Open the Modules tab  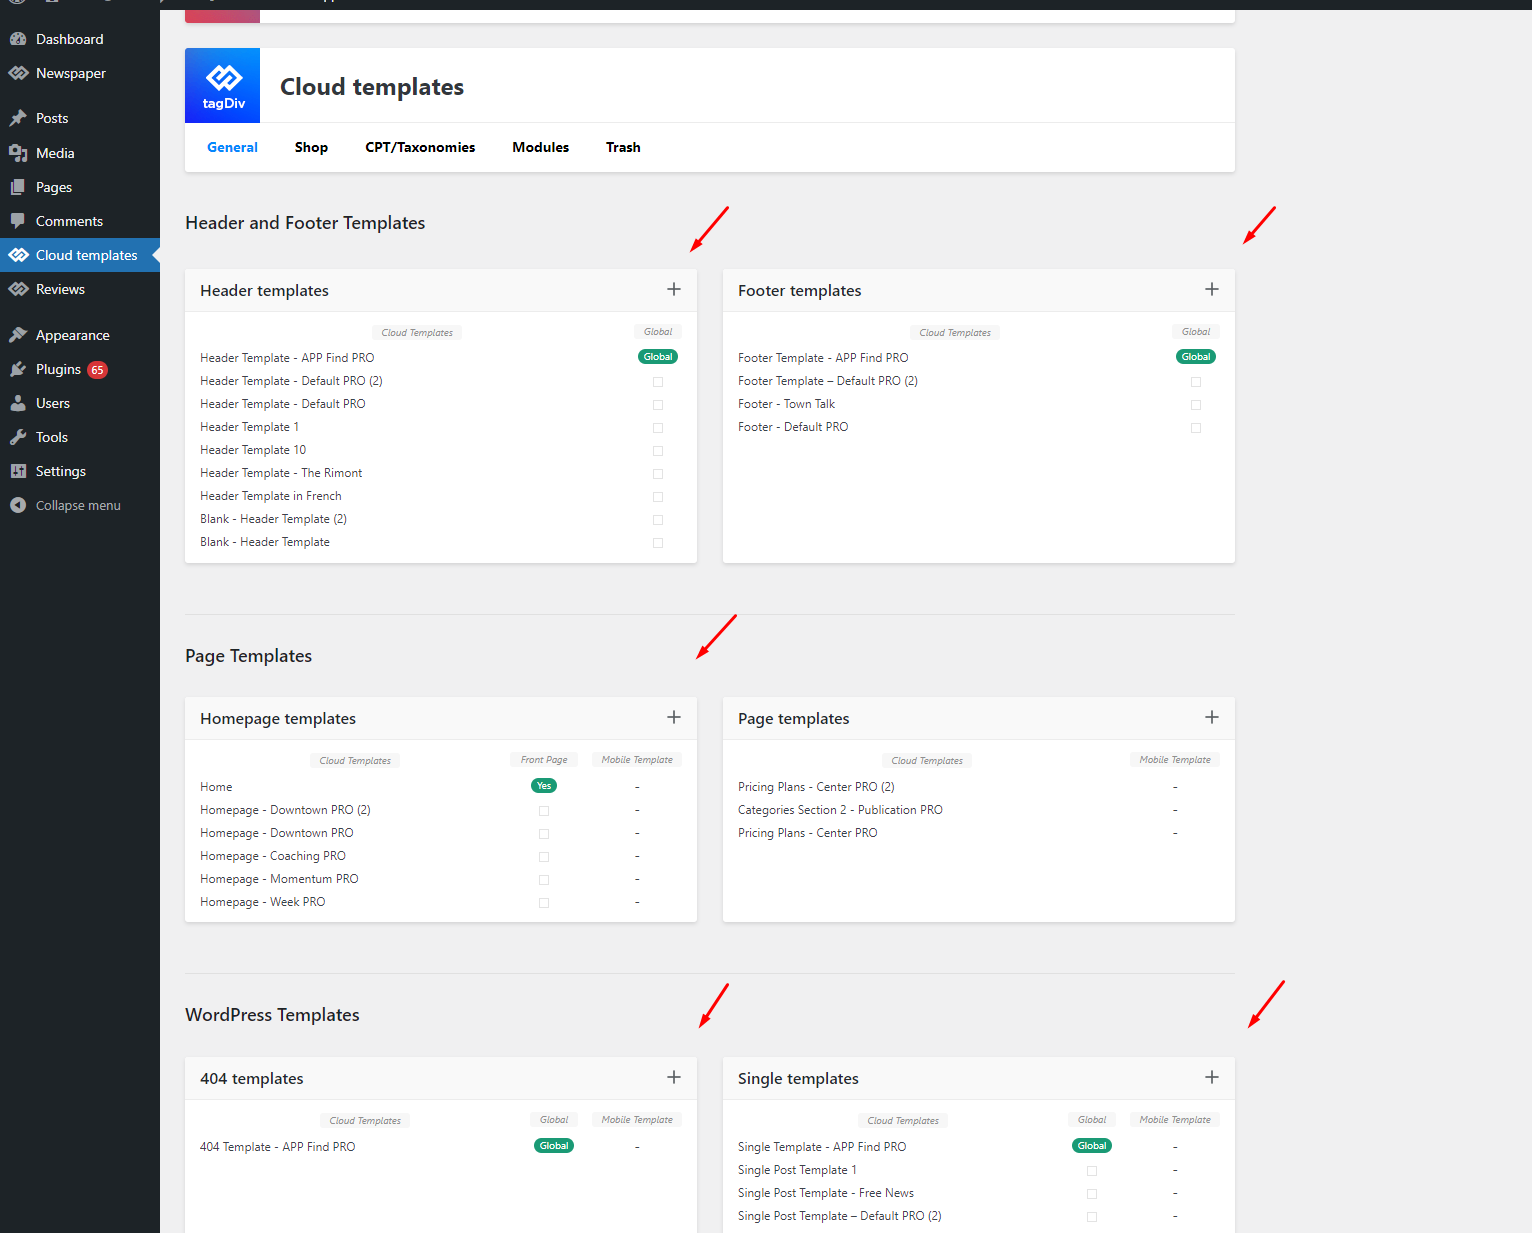tap(540, 147)
